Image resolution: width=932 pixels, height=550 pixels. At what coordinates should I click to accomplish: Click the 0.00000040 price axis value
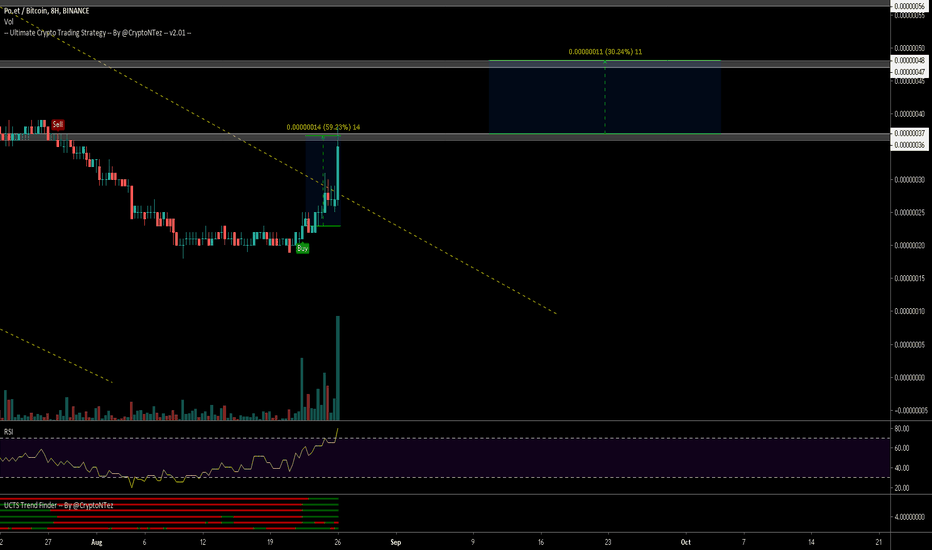[909, 114]
